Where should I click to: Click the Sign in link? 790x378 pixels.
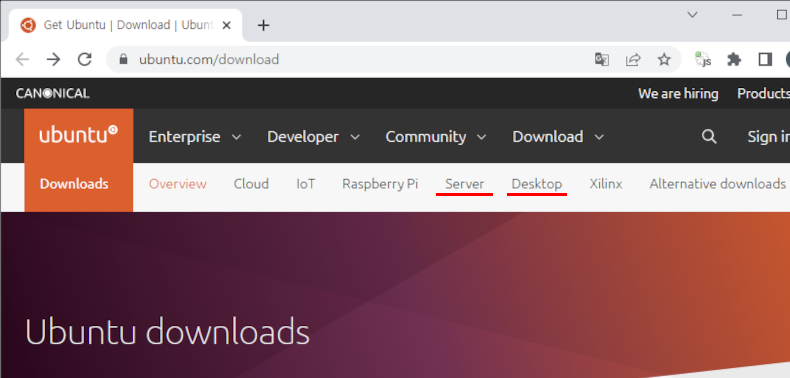click(768, 136)
